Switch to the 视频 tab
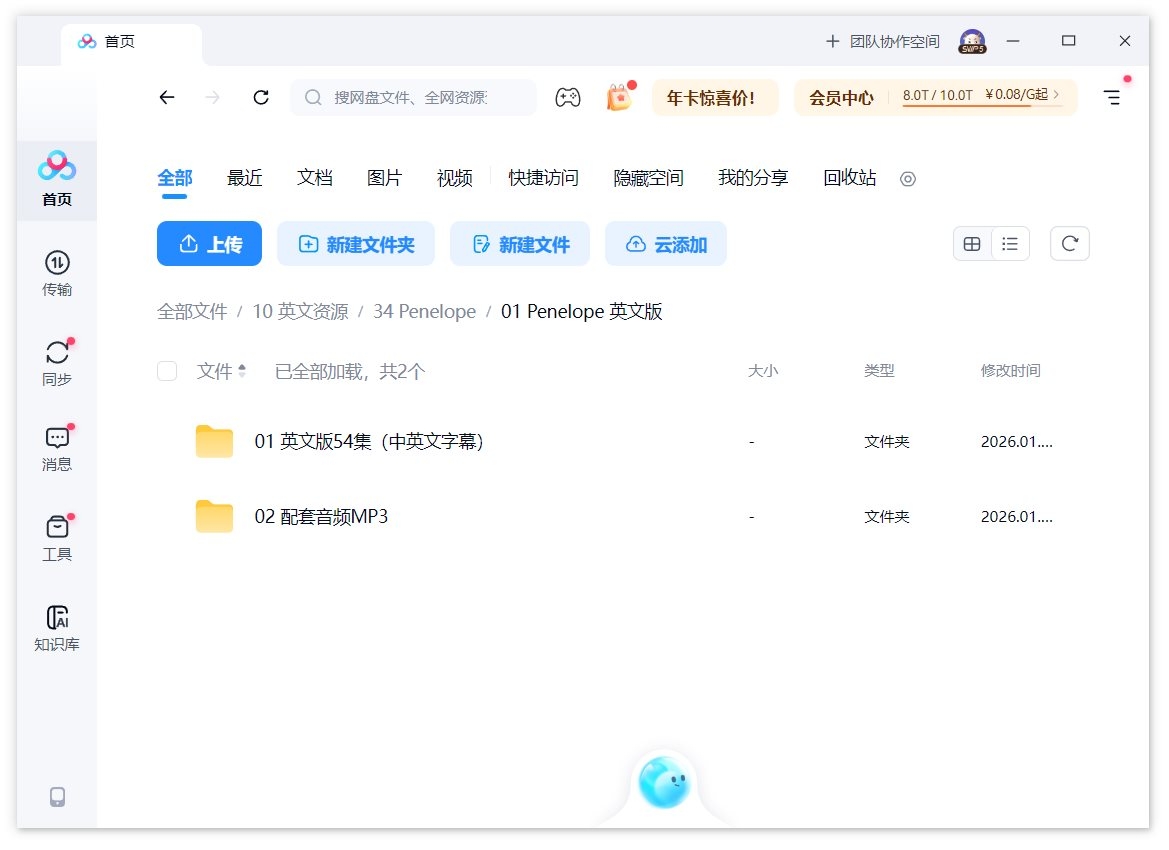 point(454,177)
